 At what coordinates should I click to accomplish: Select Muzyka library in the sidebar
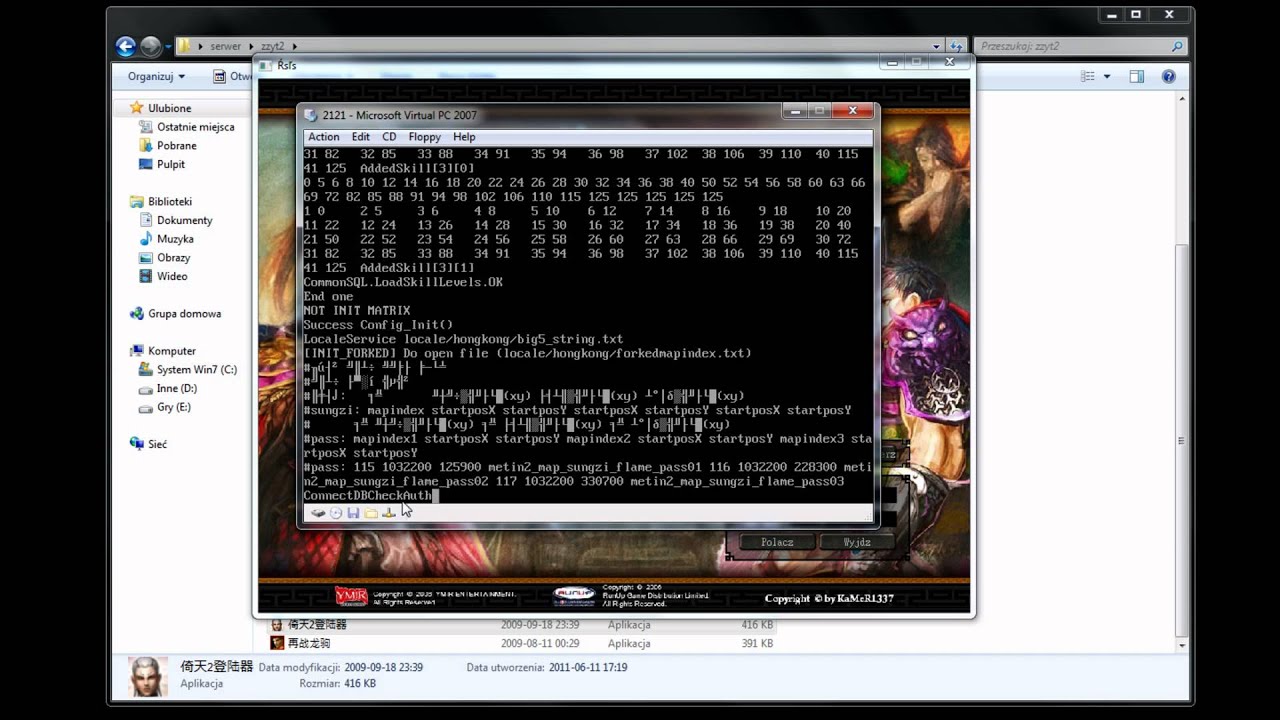pos(175,239)
